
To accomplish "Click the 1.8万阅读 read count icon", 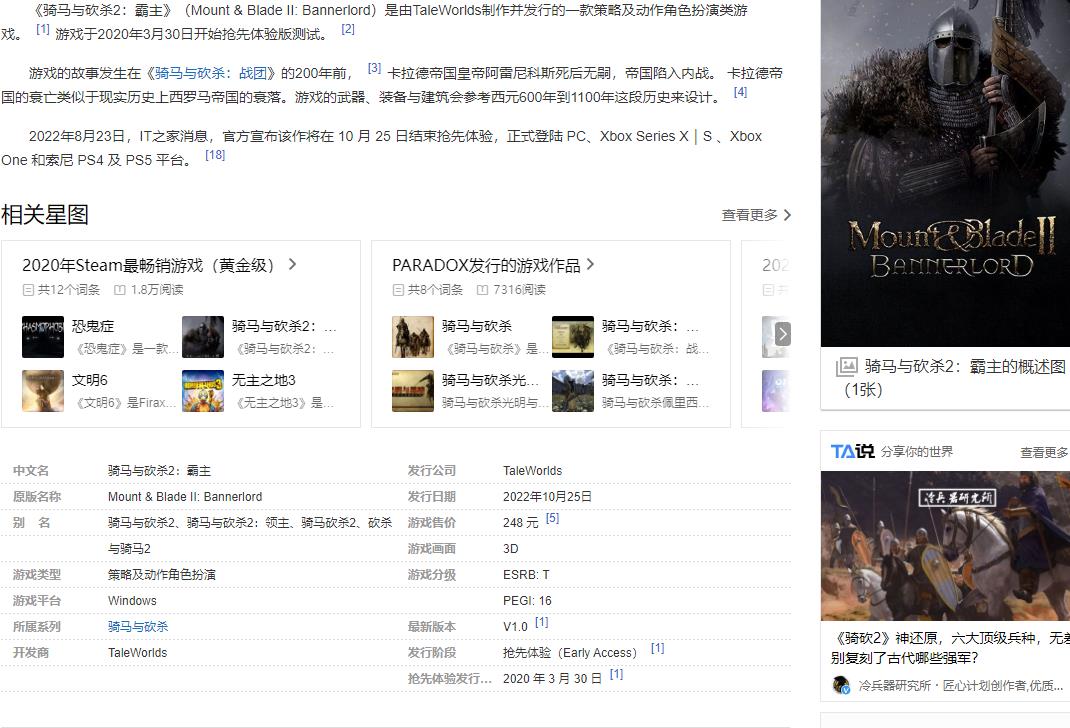I will [119, 290].
